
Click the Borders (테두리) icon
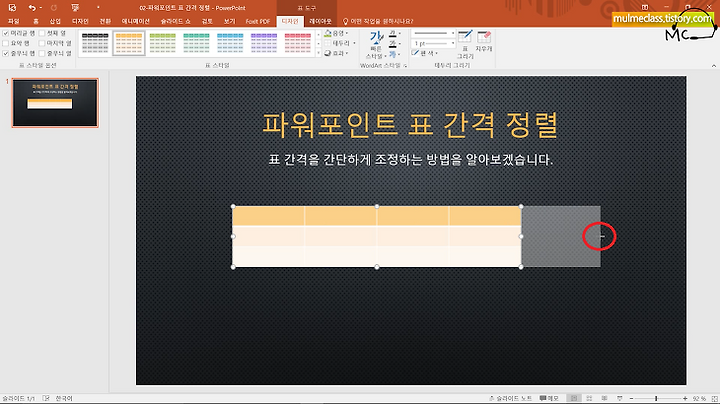point(328,43)
